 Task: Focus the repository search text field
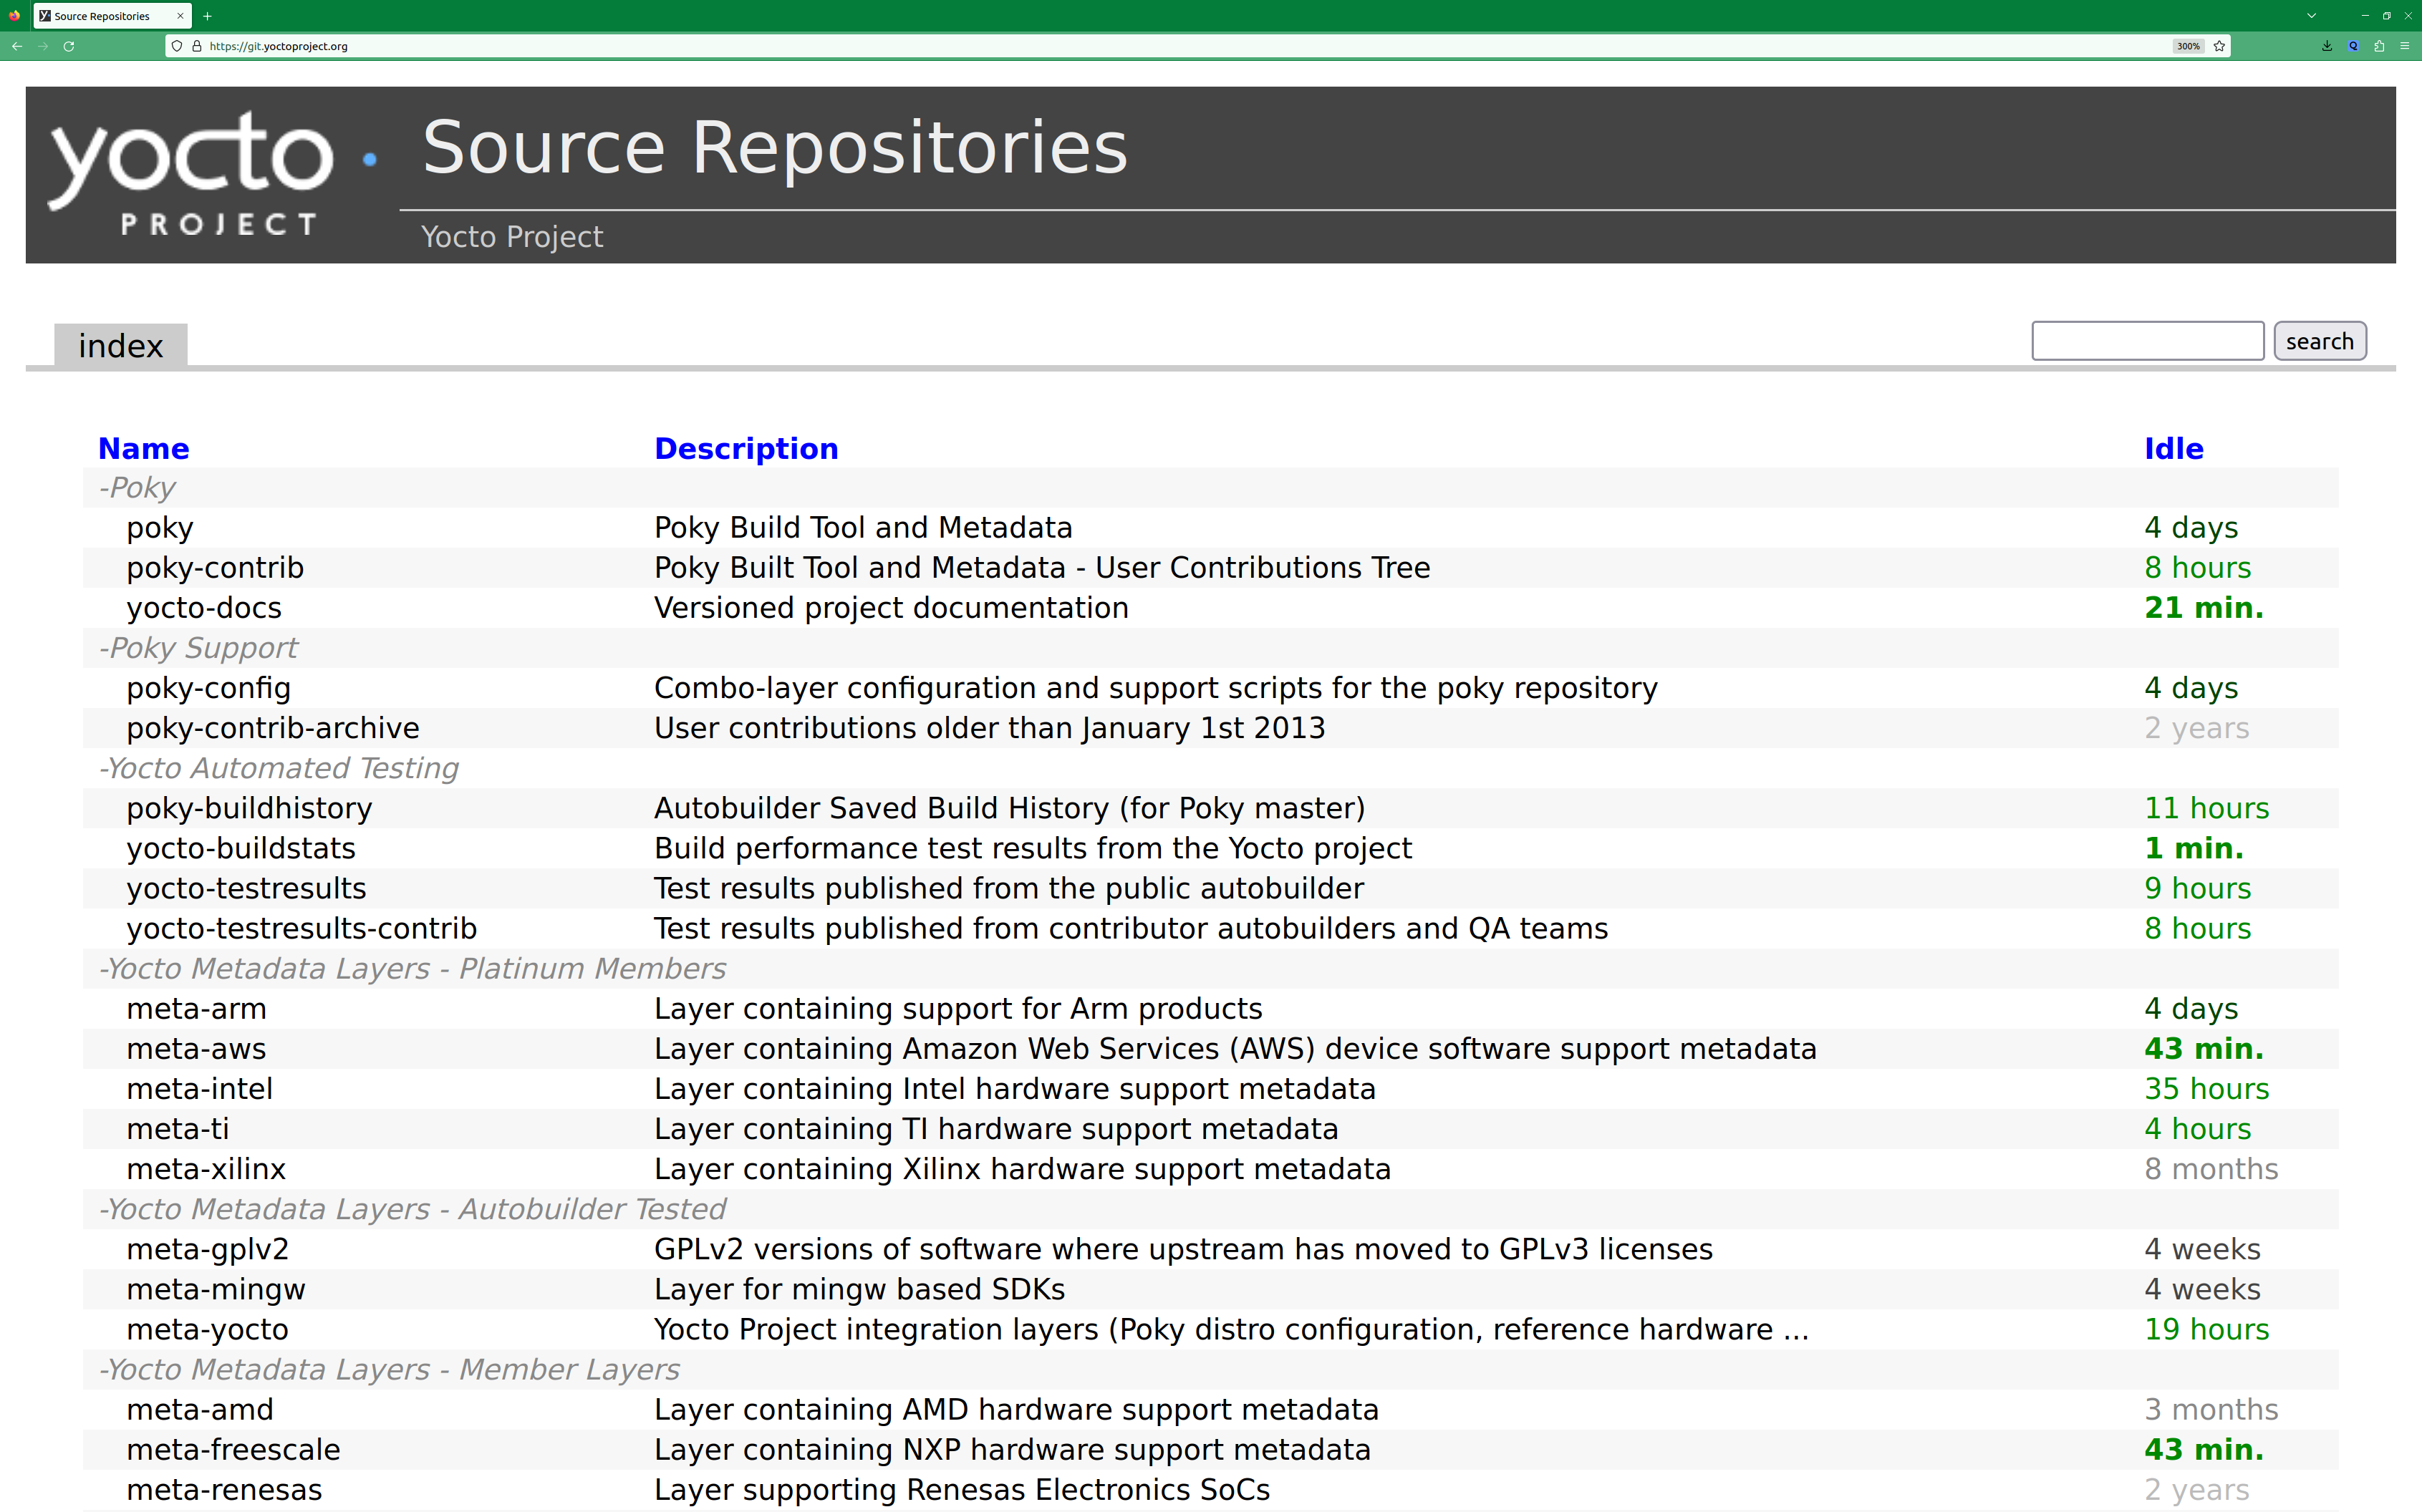tap(2147, 341)
